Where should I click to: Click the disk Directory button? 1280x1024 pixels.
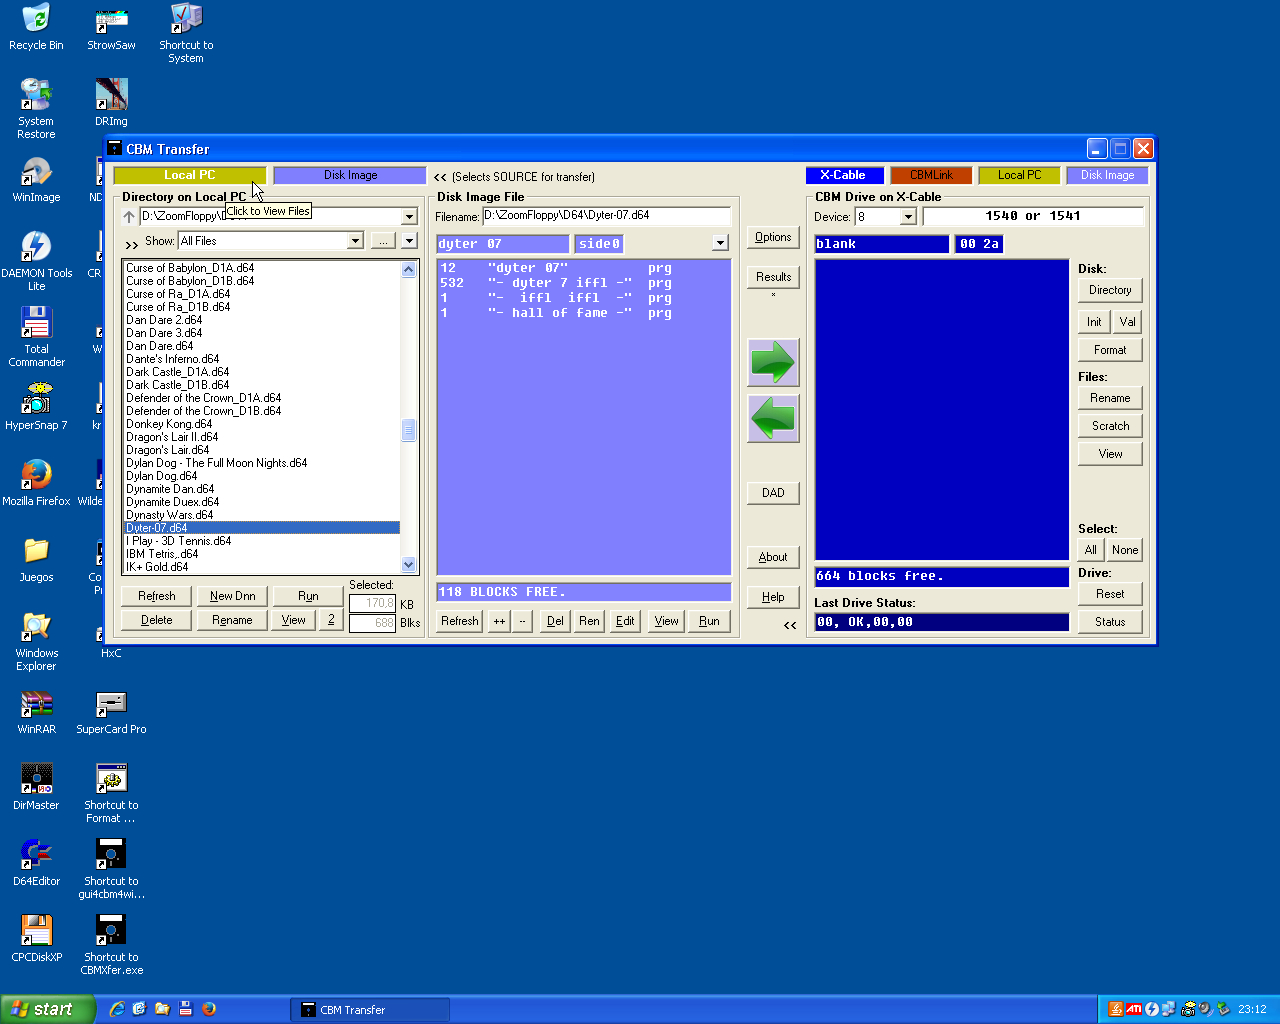click(1110, 290)
